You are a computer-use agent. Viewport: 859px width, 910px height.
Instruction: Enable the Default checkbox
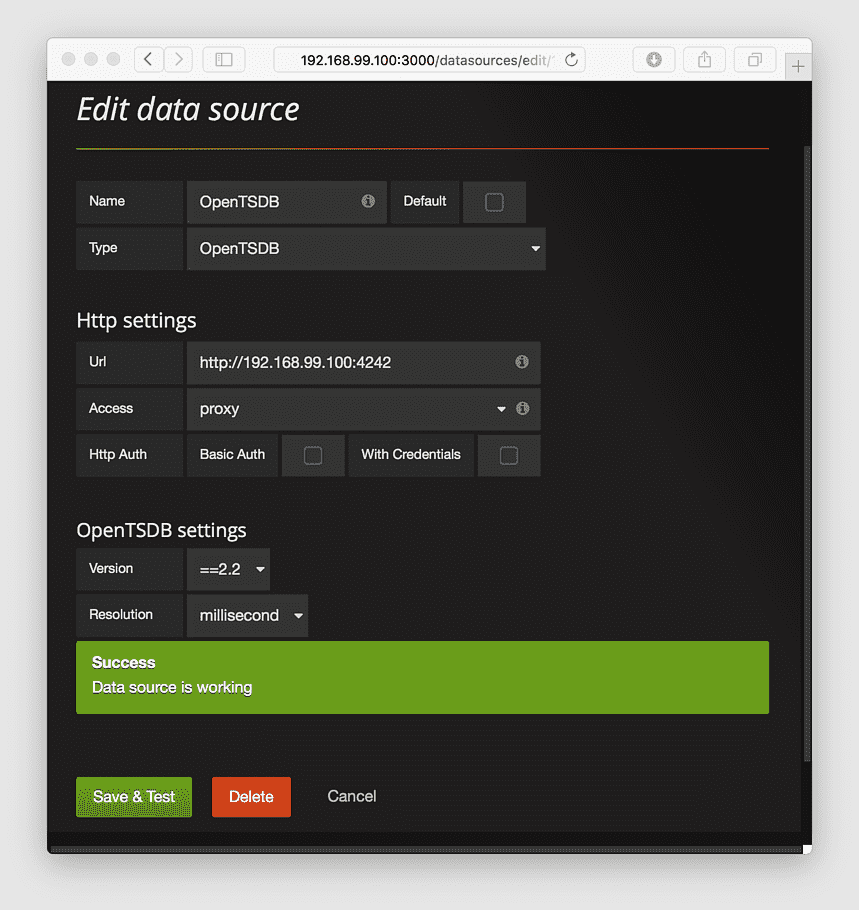494,201
